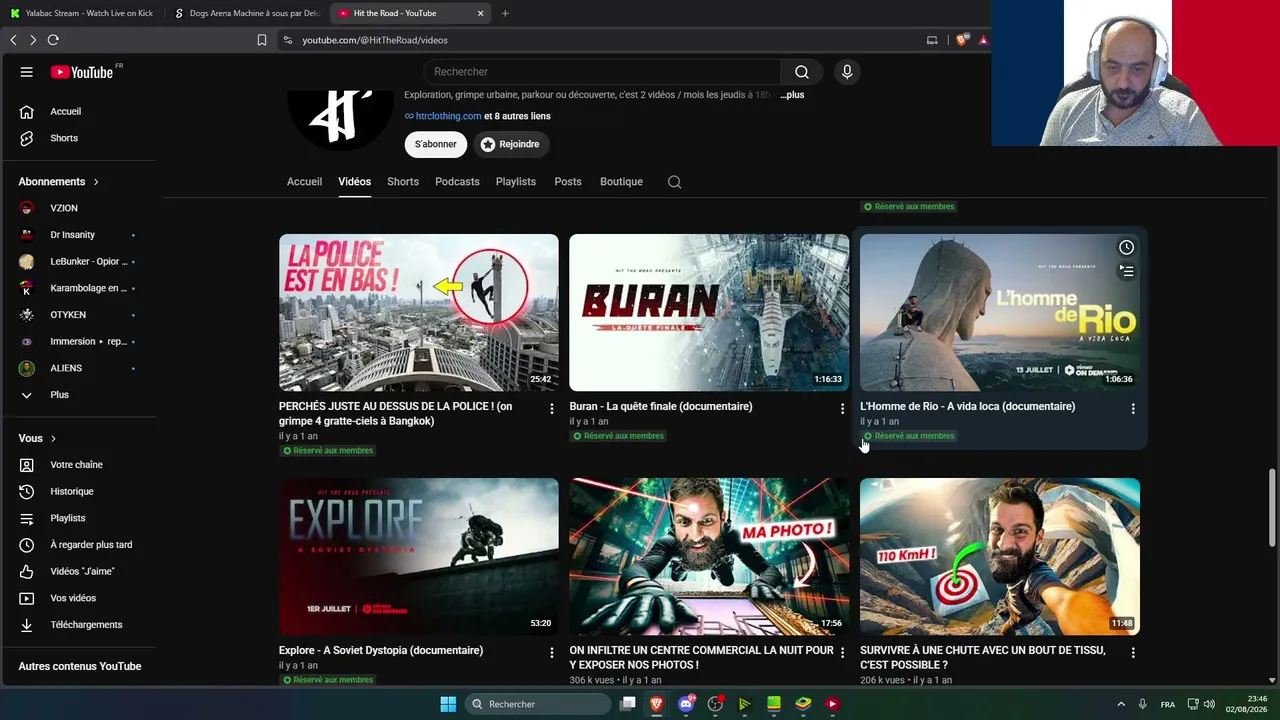Switch to the Accueil channel tab
The height and width of the screenshot is (720, 1280).
[x=304, y=182]
